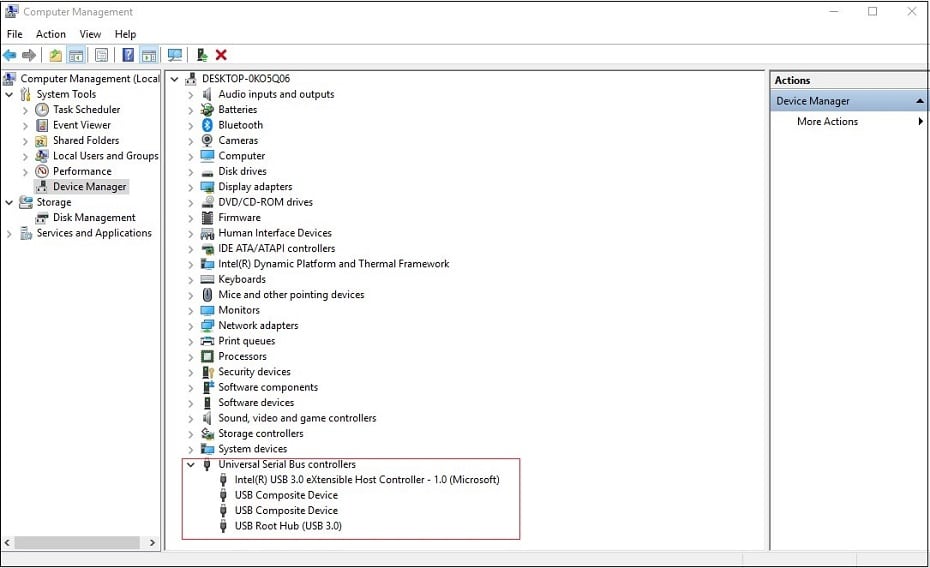Click the Mice and other pointing devices icon
The image size is (930, 568).
tap(207, 295)
